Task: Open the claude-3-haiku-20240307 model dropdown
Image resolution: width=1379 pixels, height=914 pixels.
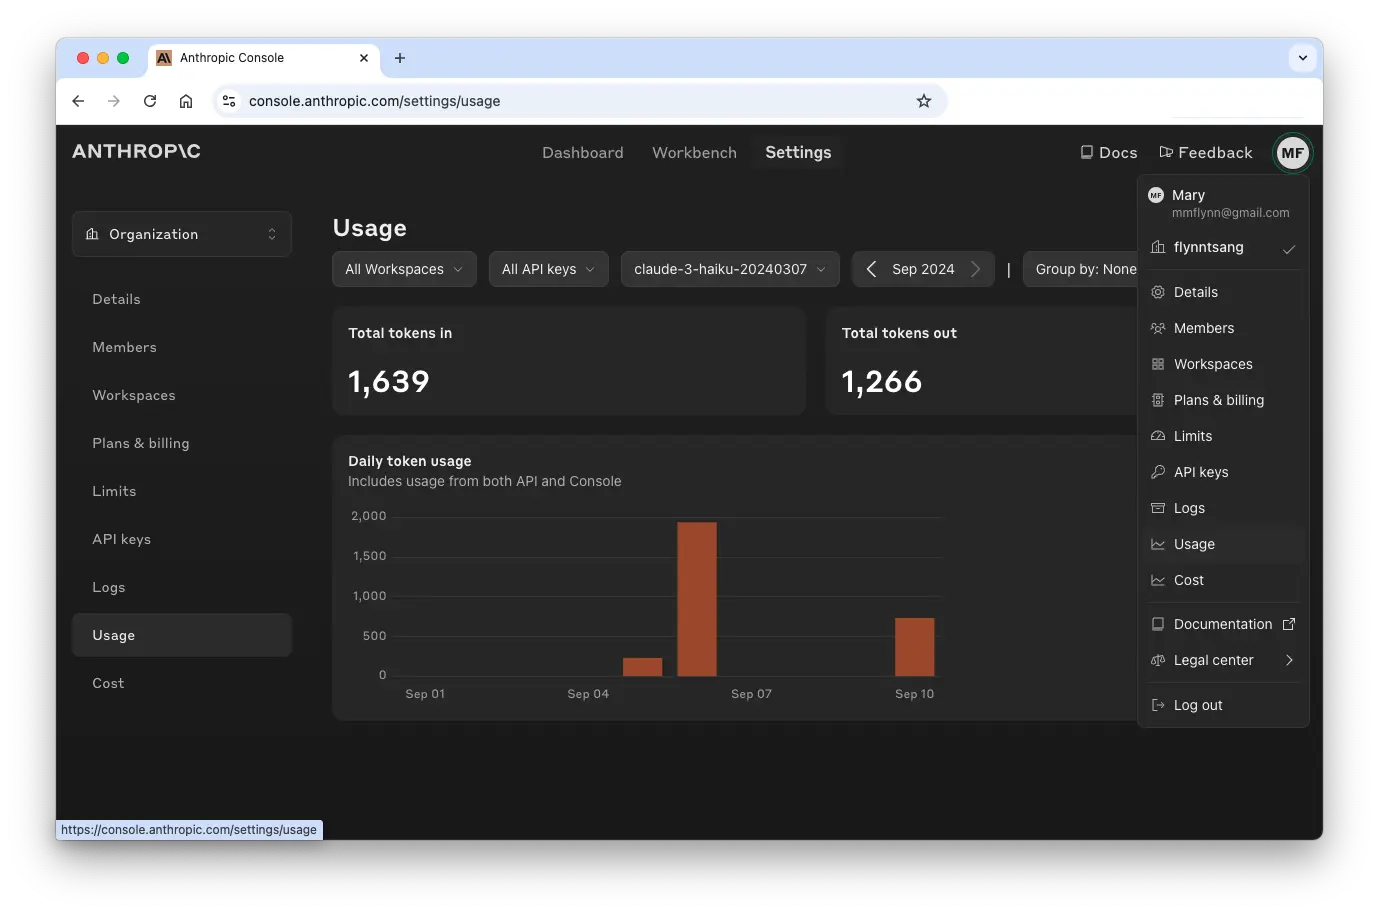Action: click(x=730, y=269)
